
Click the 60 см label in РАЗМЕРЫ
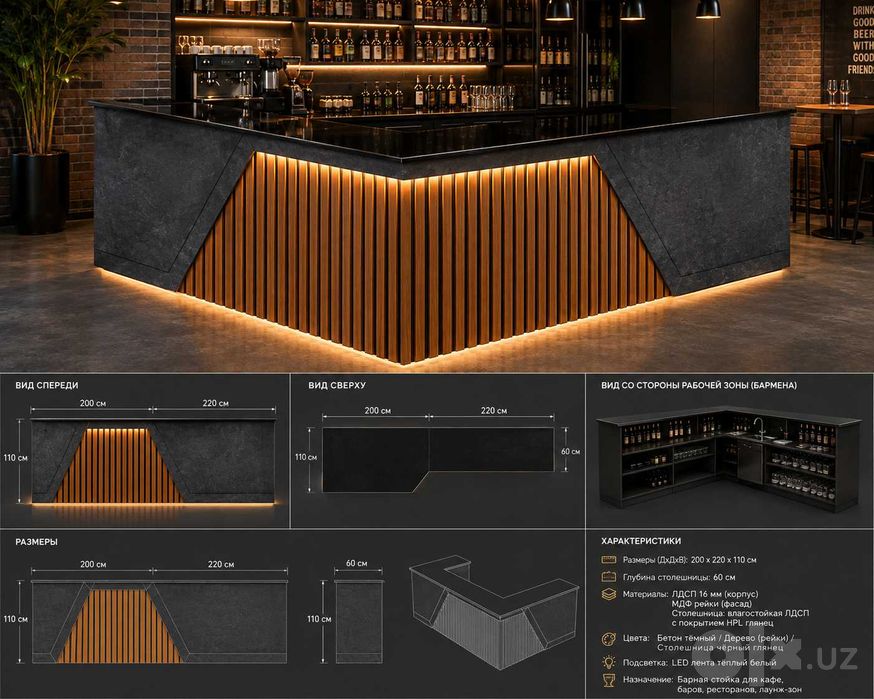click(357, 563)
